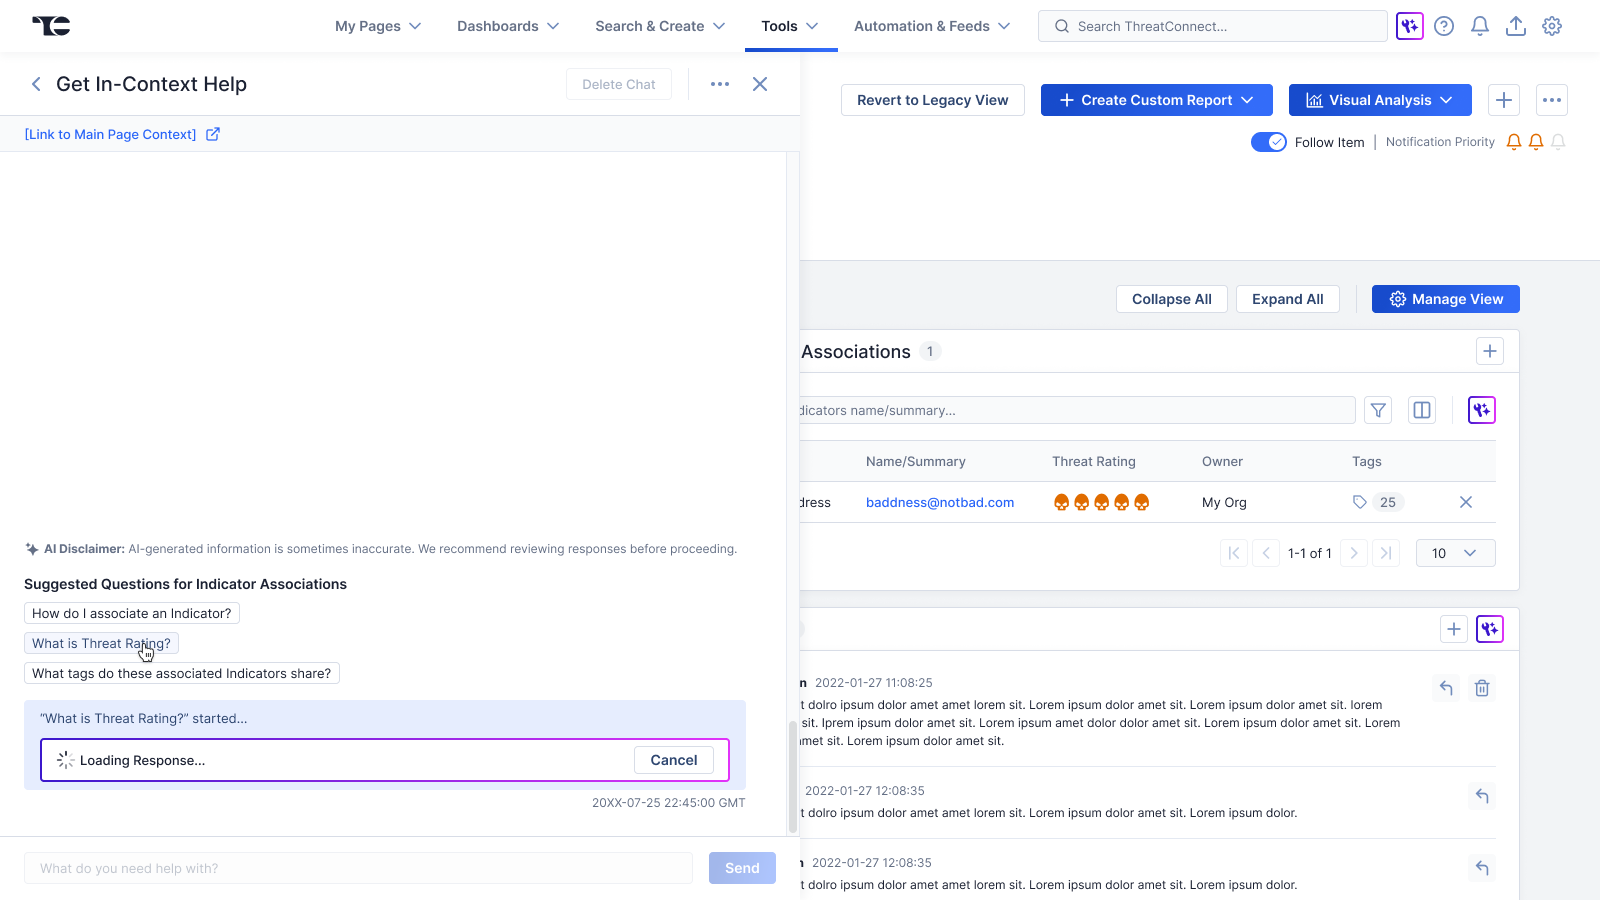The width and height of the screenshot is (1600, 900).
Task: Open the rows-per-page dropdown showing 10
Action: 1455,553
